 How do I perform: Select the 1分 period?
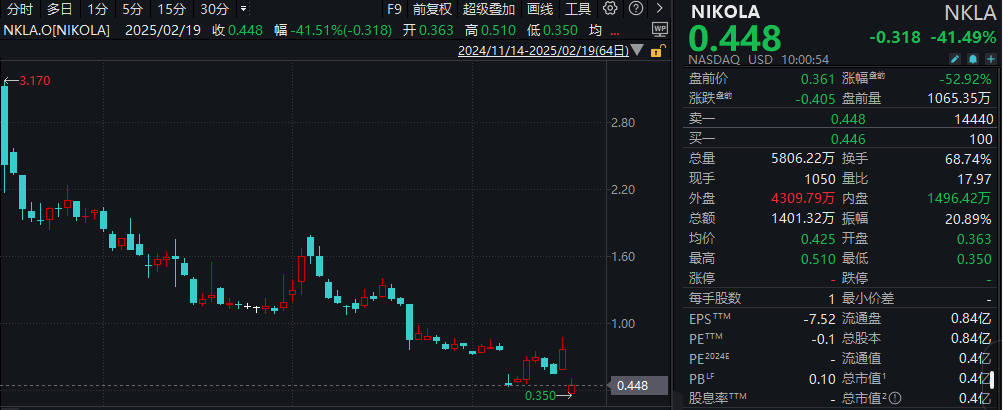pos(97,10)
